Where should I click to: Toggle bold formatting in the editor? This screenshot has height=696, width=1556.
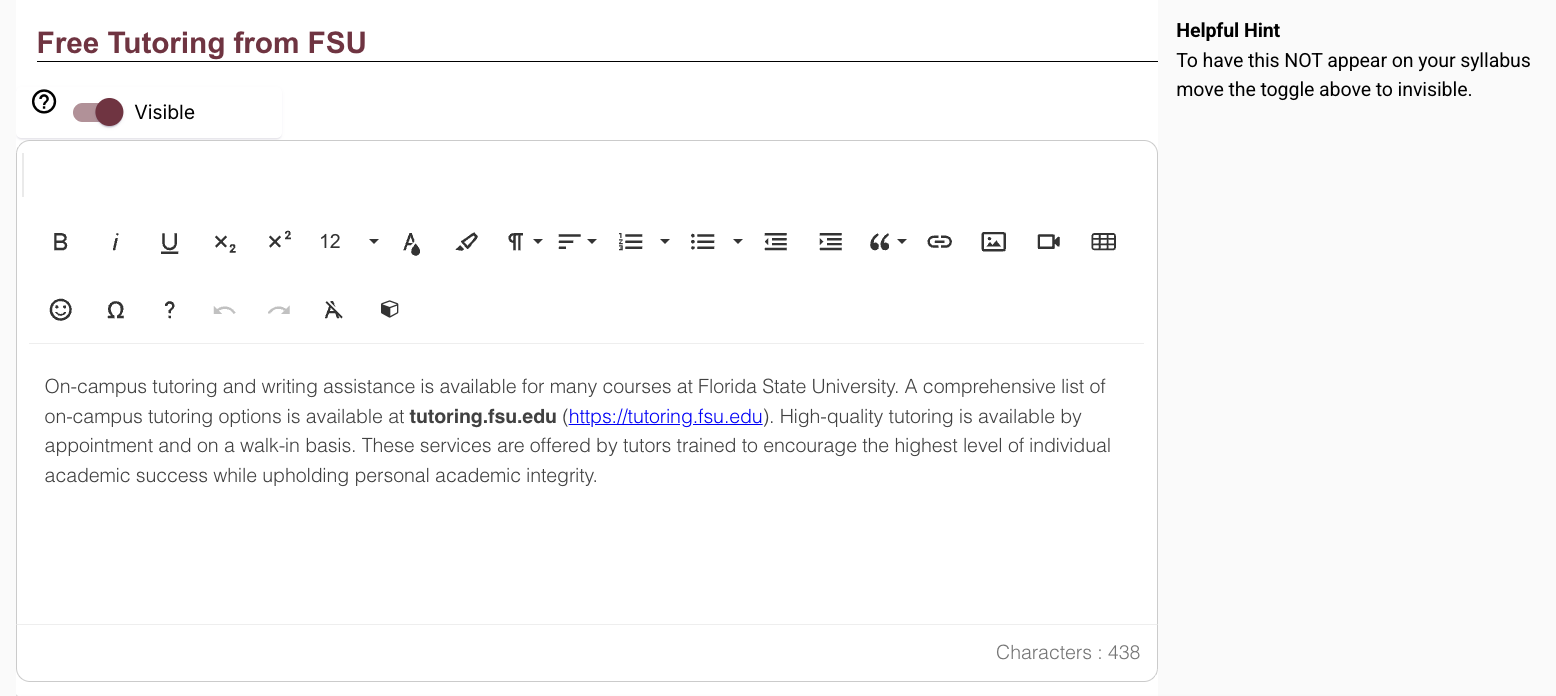(x=61, y=242)
